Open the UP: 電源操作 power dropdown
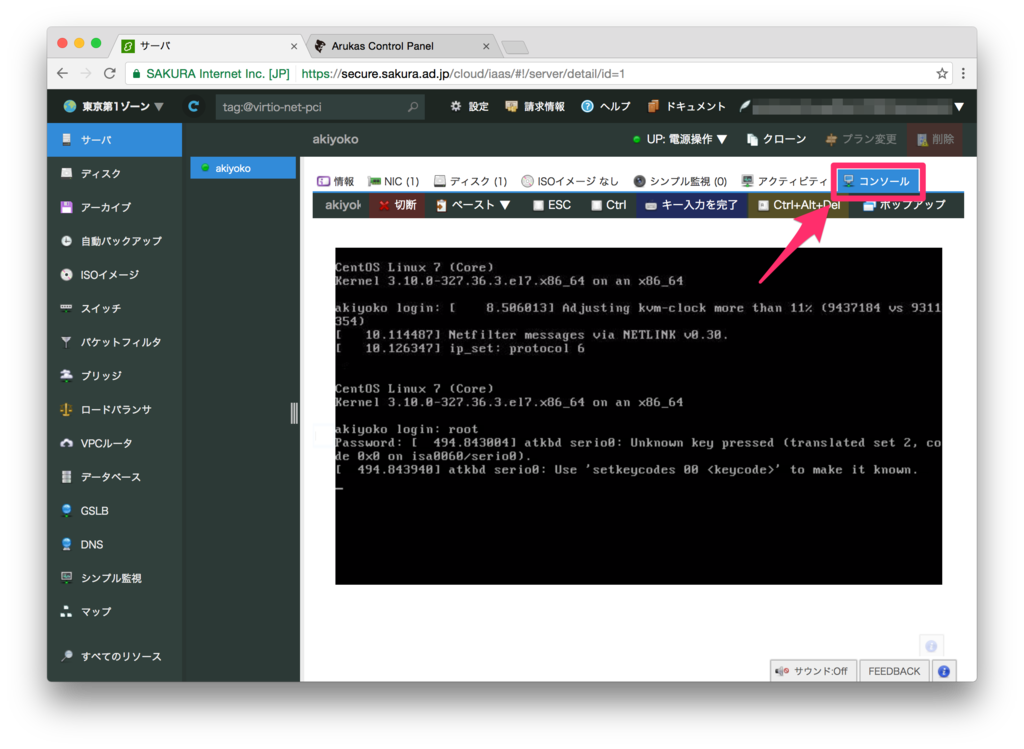Image resolution: width=1024 pixels, height=749 pixels. pos(680,139)
